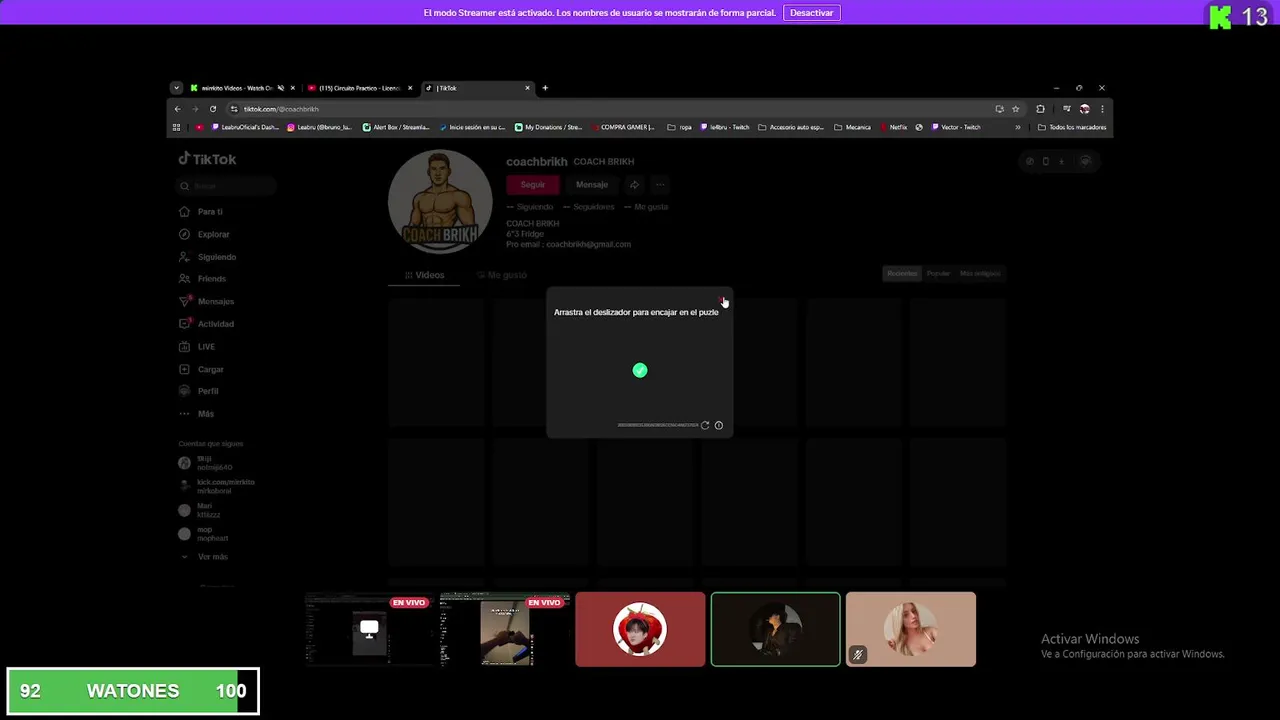Expand hidden bookmarks chevron

tap(1018, 127)
